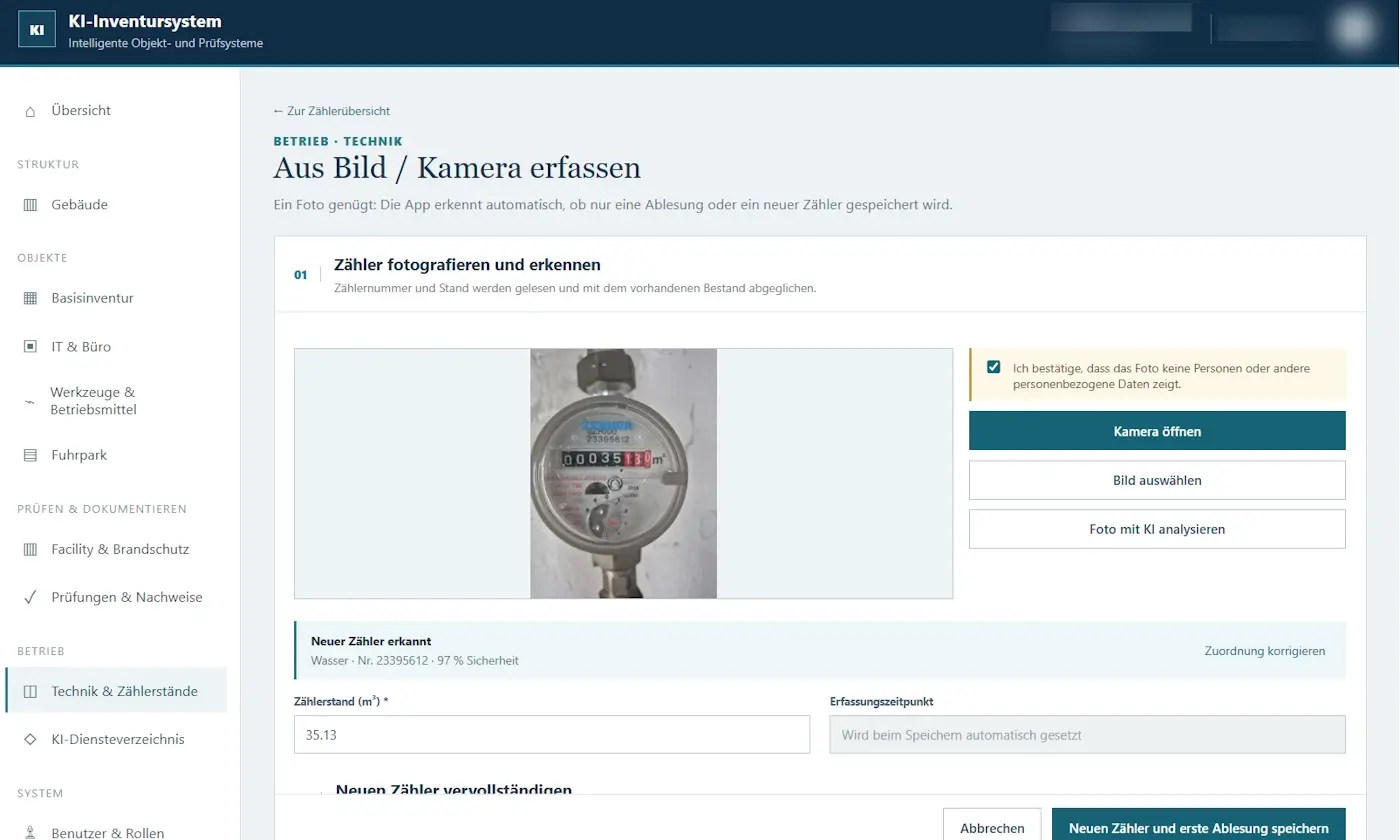
Task: Click the KI logo in the header
Action: coord(37,30)
